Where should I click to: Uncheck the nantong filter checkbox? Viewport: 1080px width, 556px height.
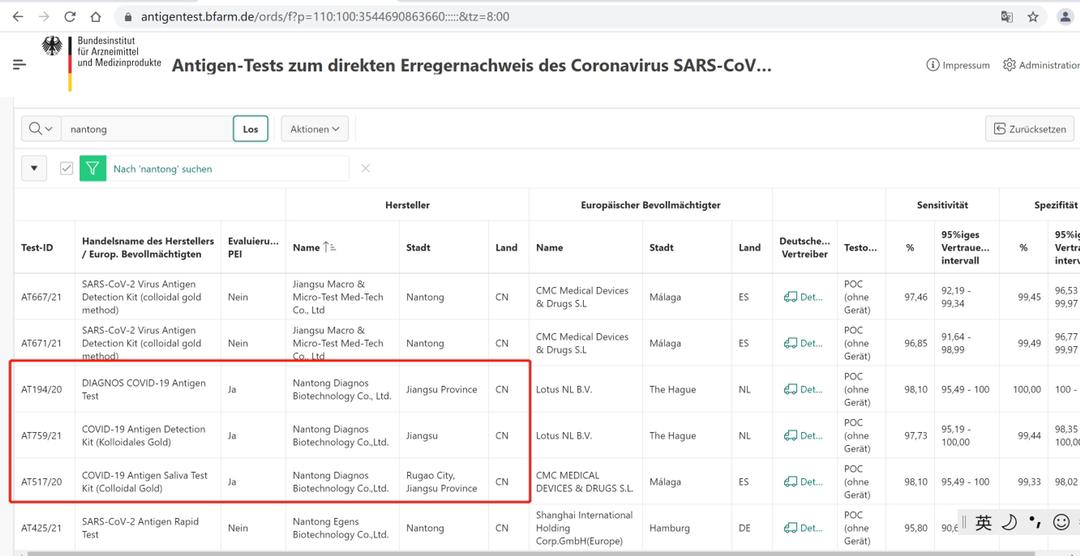[66, 169]
